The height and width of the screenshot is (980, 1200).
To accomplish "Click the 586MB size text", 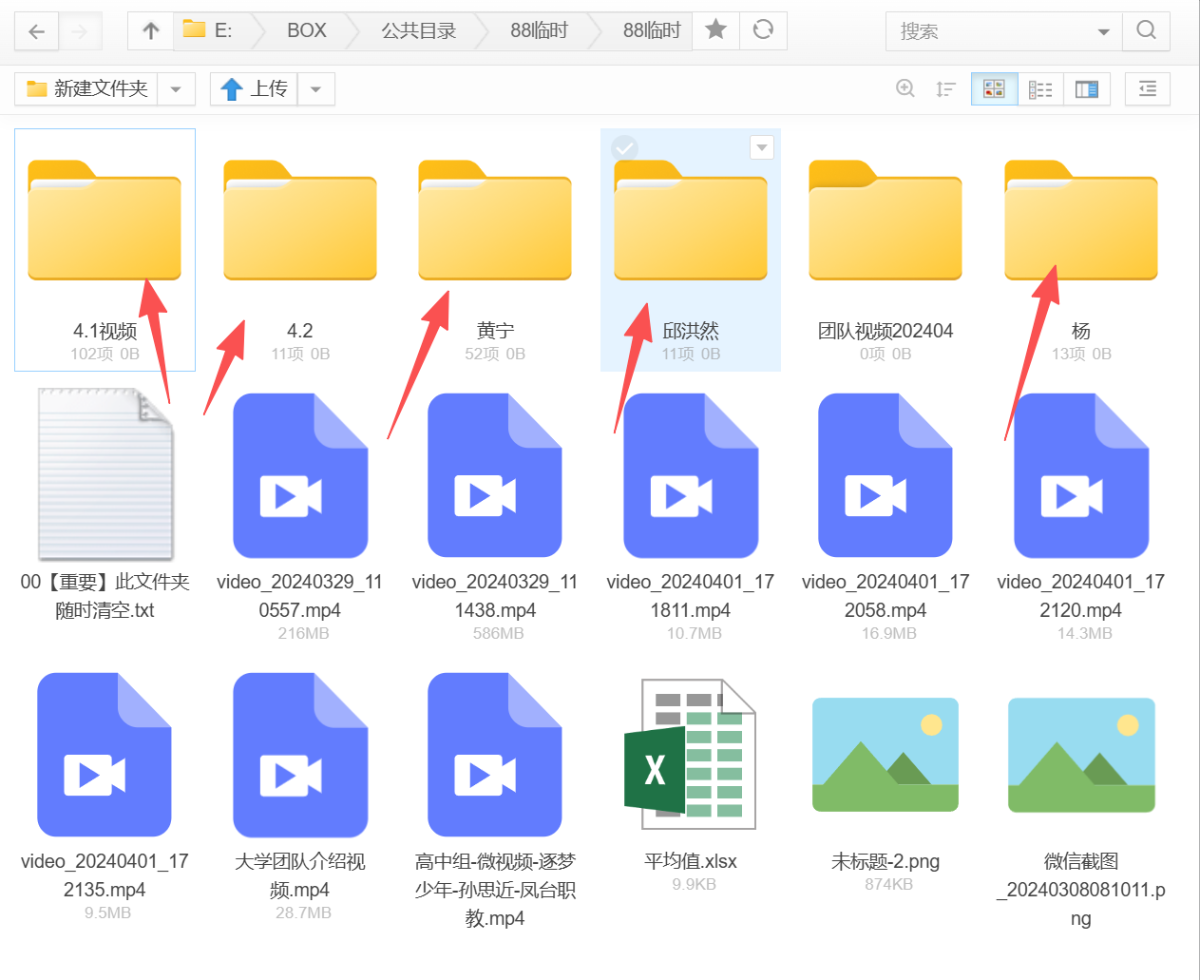I will [496, 634].
